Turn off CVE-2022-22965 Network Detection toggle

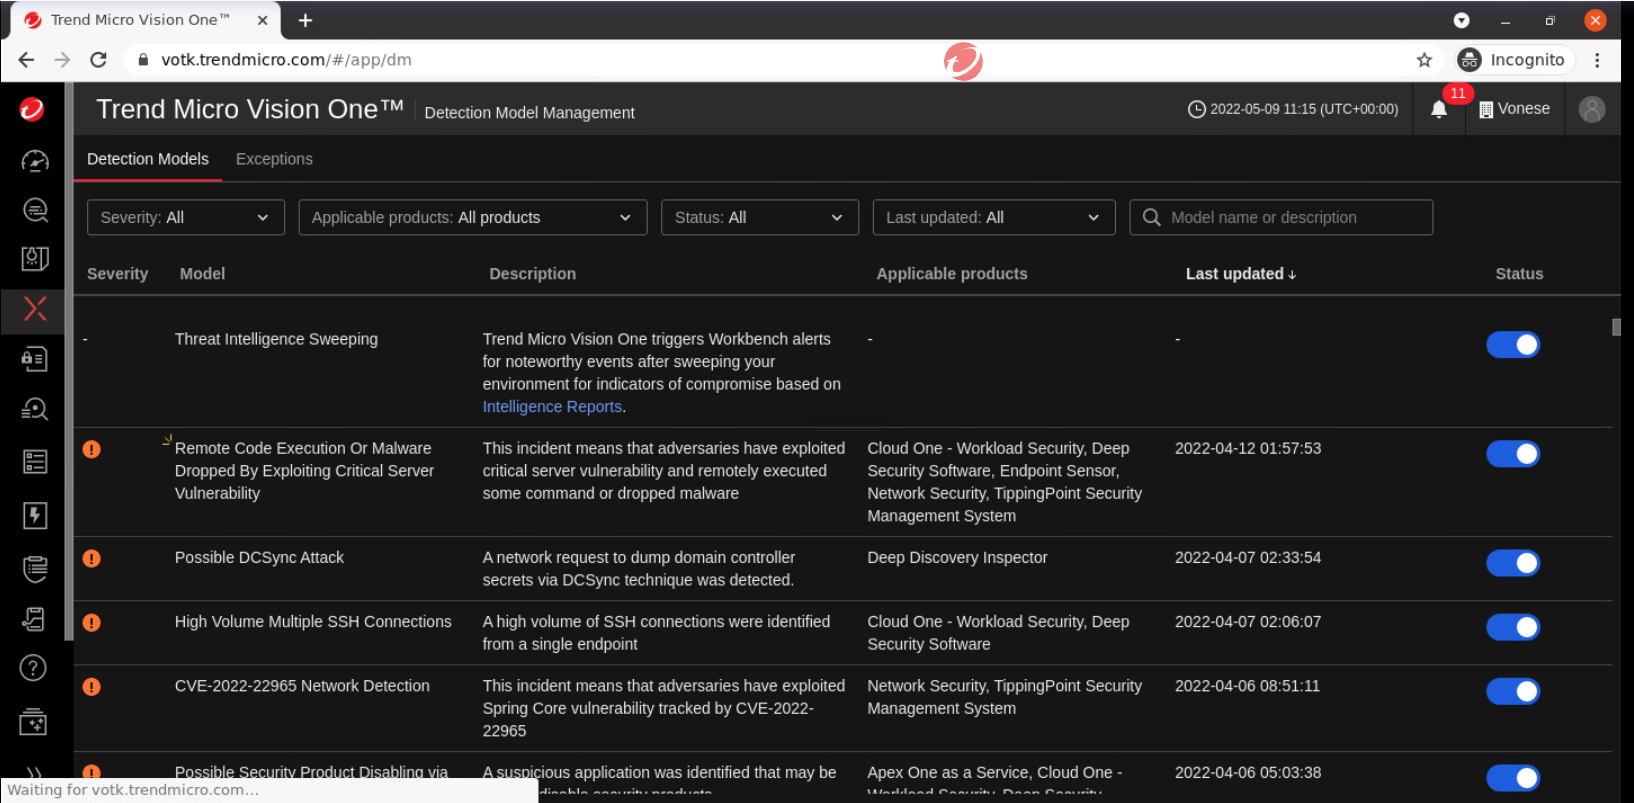coord(1512,691)
